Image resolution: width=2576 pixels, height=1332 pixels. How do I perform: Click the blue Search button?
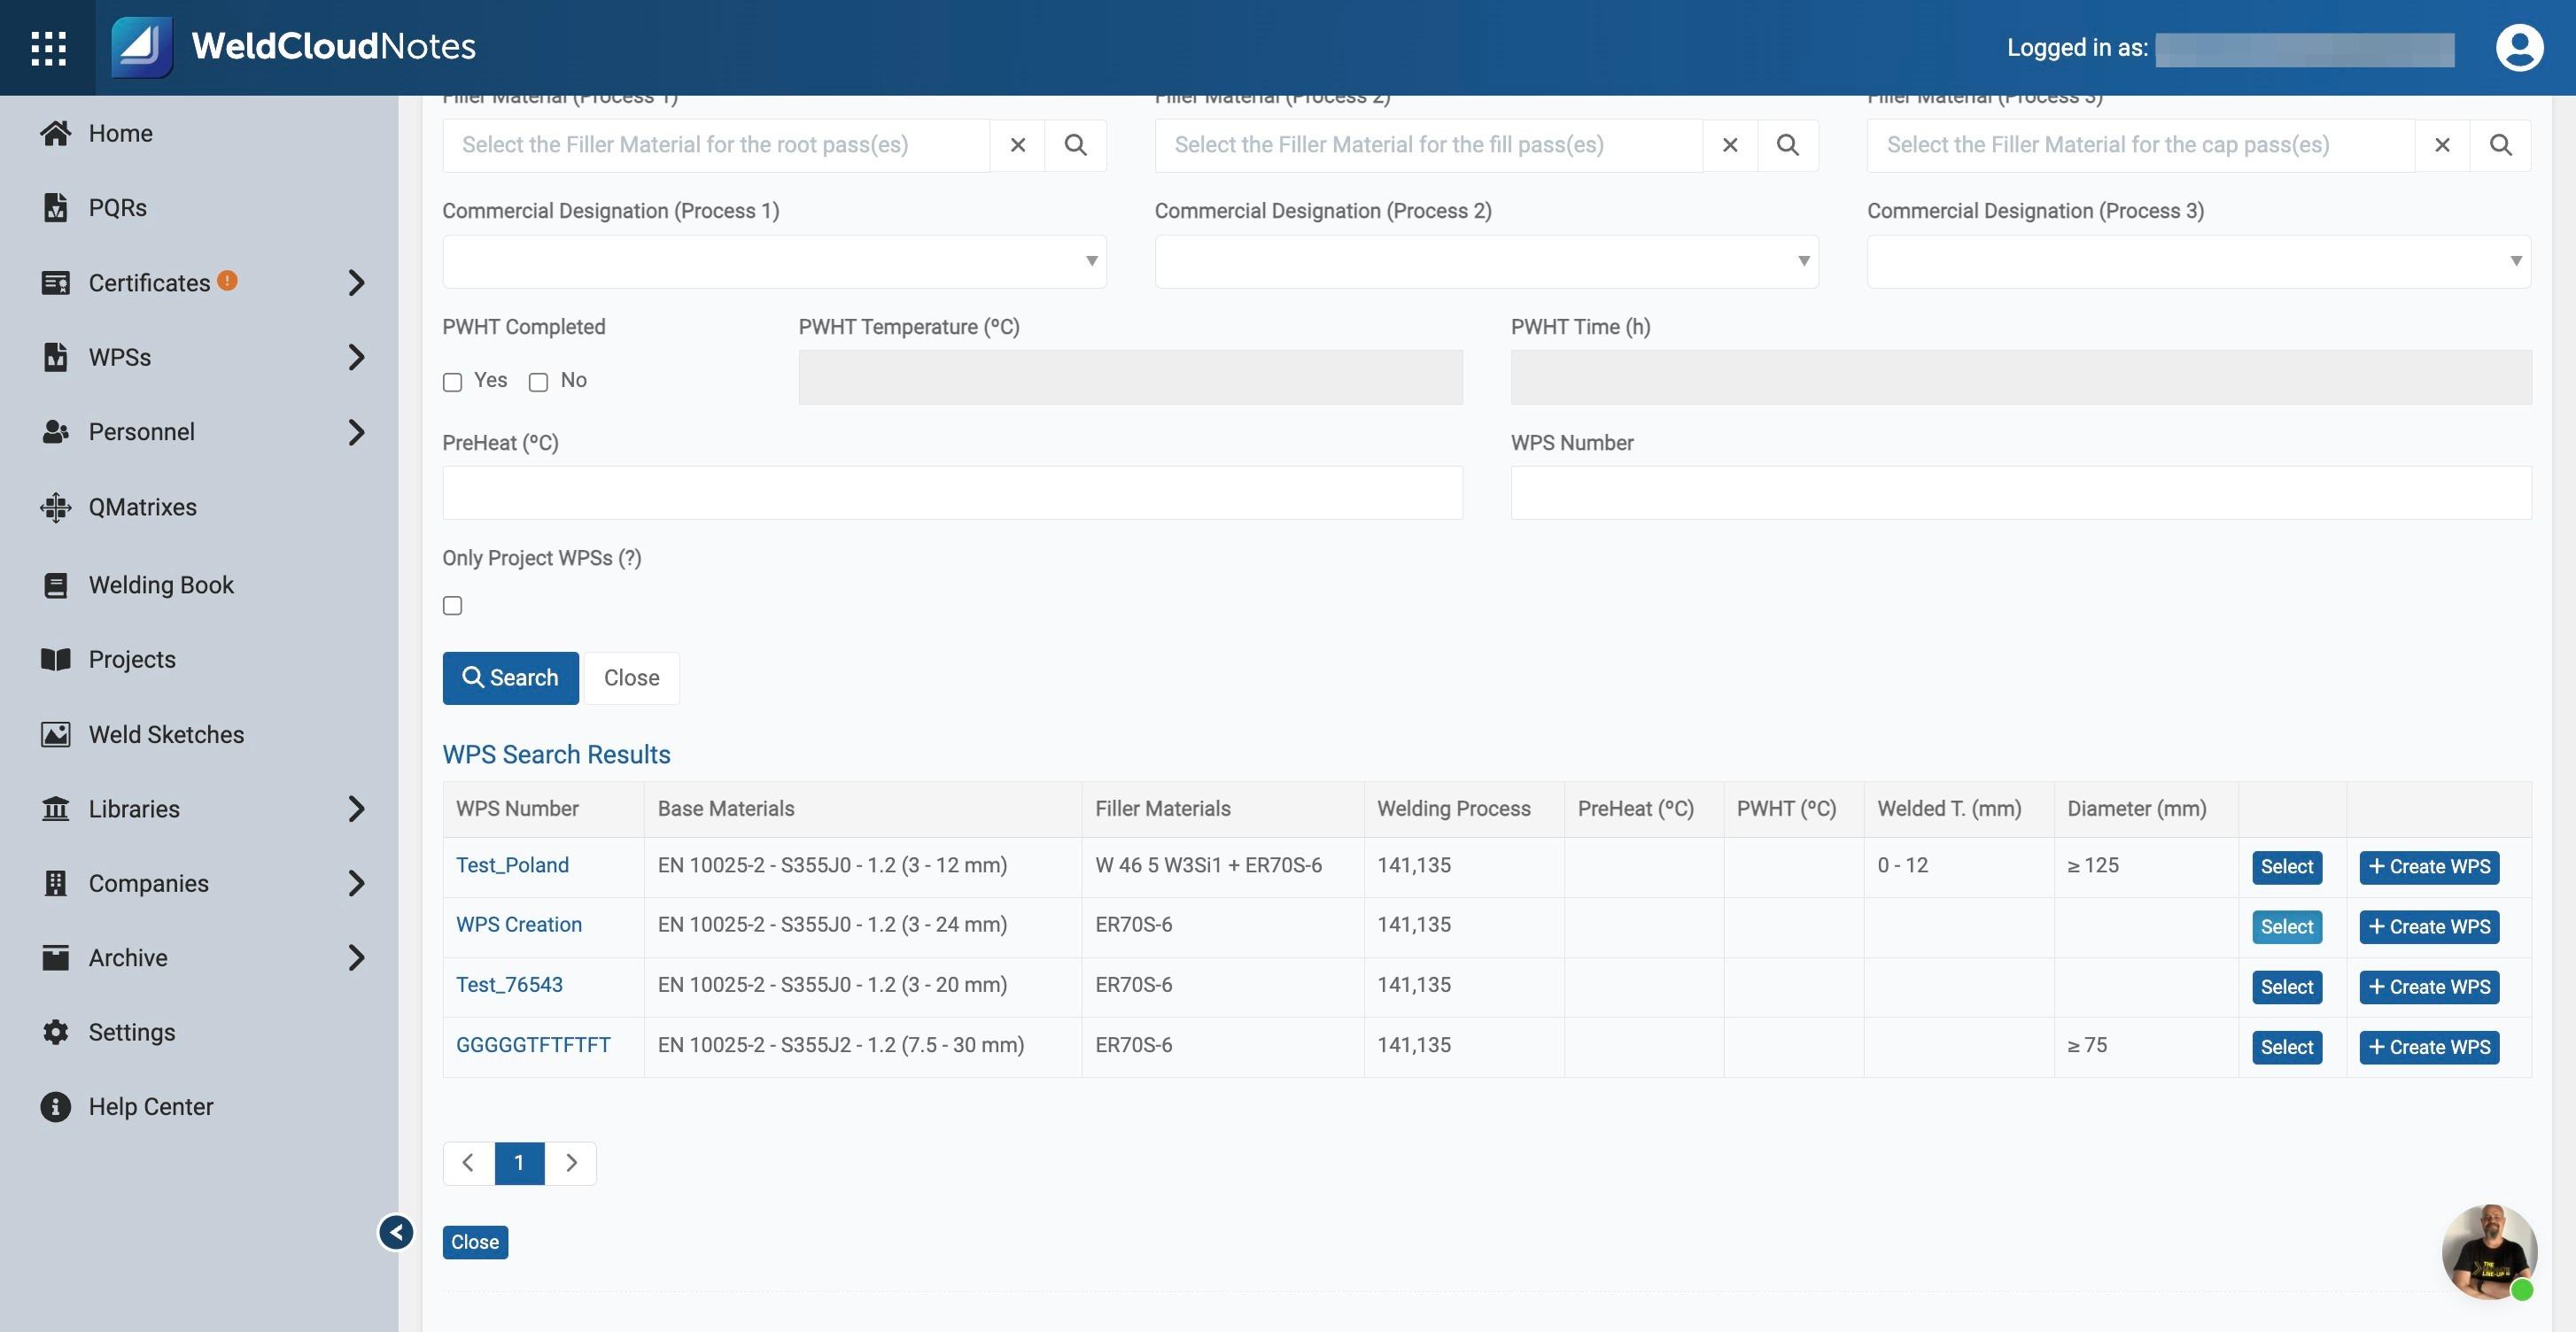[510, 678]
